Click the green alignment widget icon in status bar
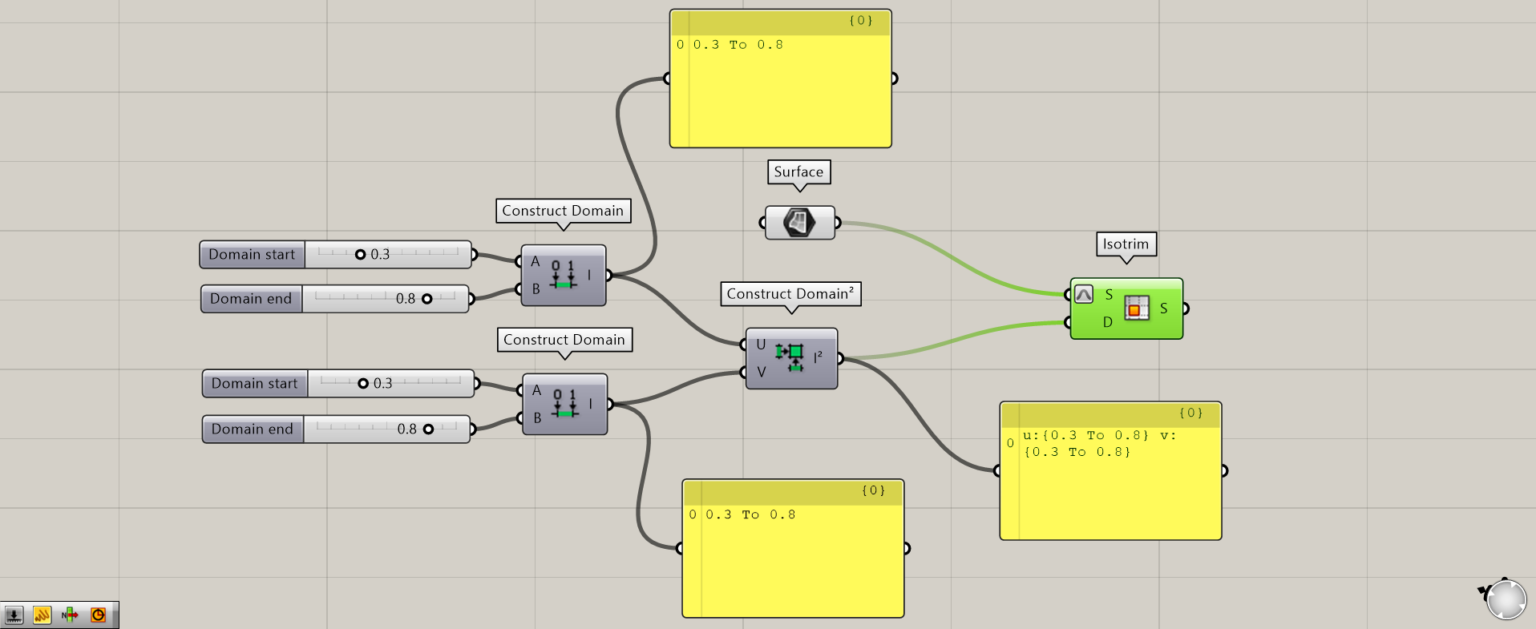Viewport: 1536px width, 629px height. [x=70, y=614]
